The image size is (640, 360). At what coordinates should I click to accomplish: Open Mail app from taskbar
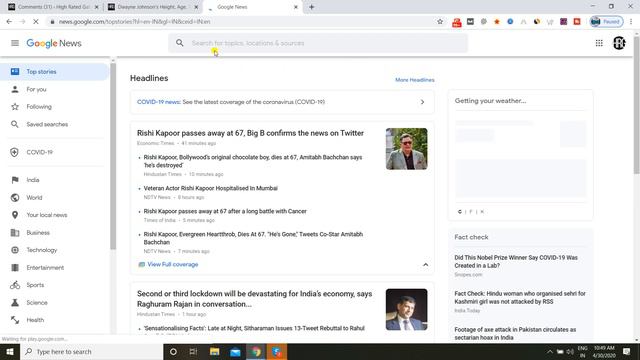236,351
